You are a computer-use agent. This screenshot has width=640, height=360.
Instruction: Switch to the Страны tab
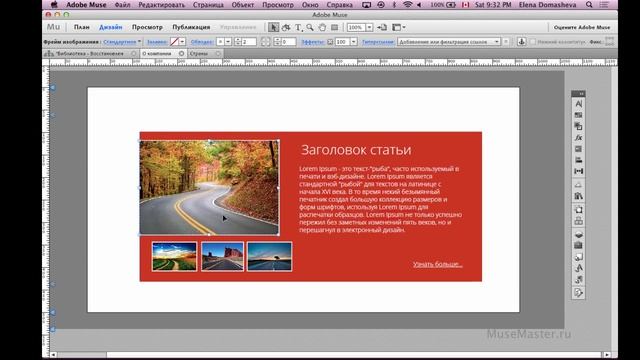pyautogui.click(x=199, y=53)
